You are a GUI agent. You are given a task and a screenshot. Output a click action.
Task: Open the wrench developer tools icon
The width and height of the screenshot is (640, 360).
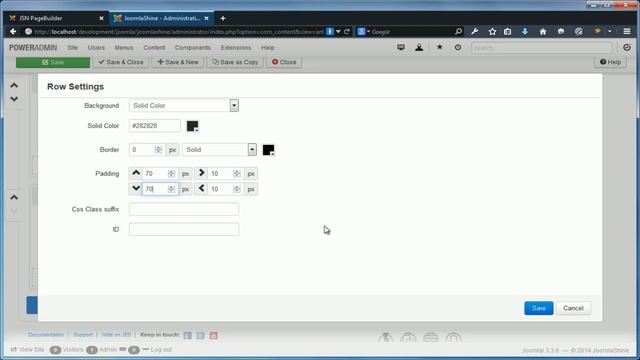tap(475, 31)
